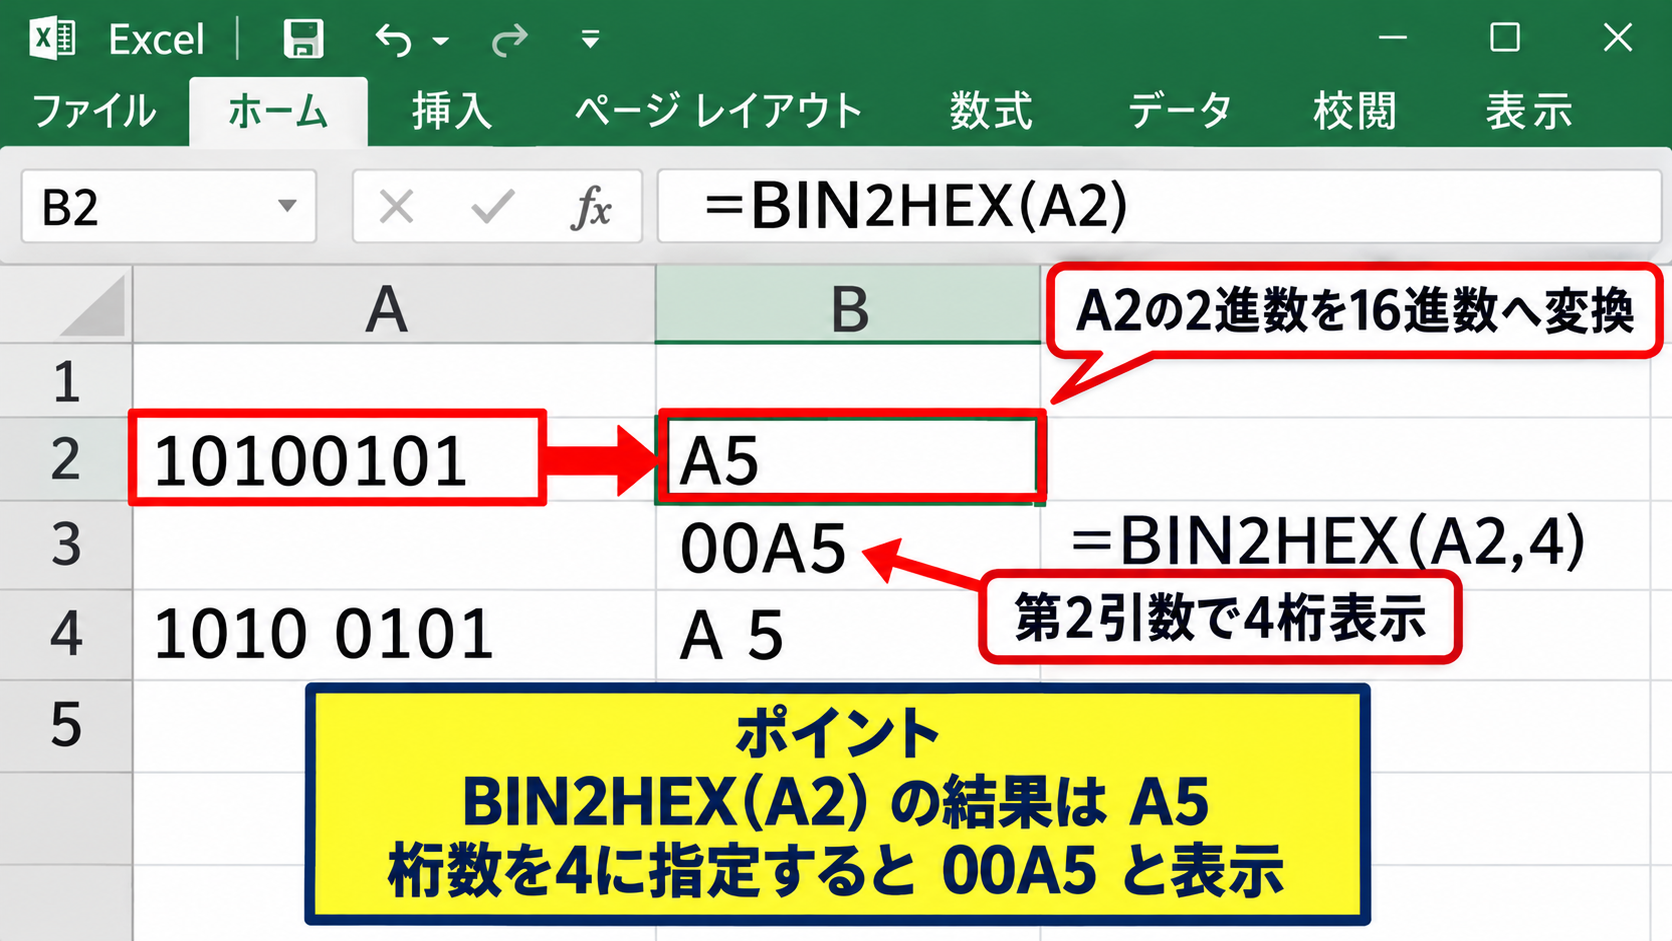Save the workbook with floppy icon
This screenshot has height=941, width=1672.
[303, 39]
